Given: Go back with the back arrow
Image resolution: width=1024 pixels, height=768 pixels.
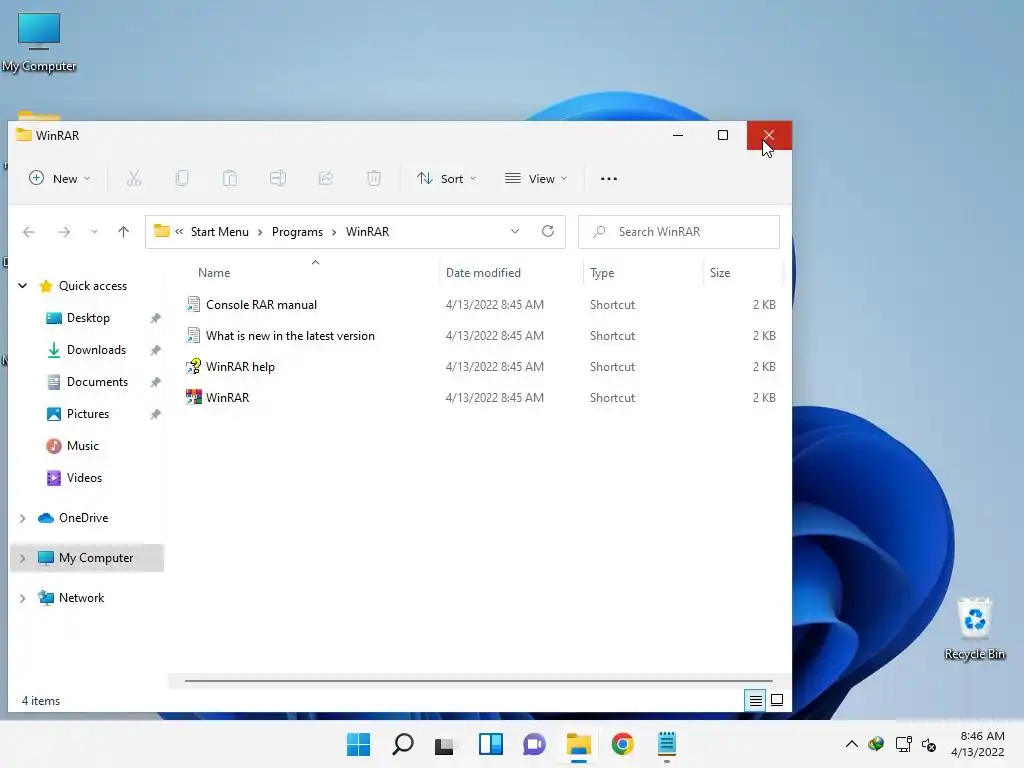Looking at the screenshot, I should coord(29,232).
